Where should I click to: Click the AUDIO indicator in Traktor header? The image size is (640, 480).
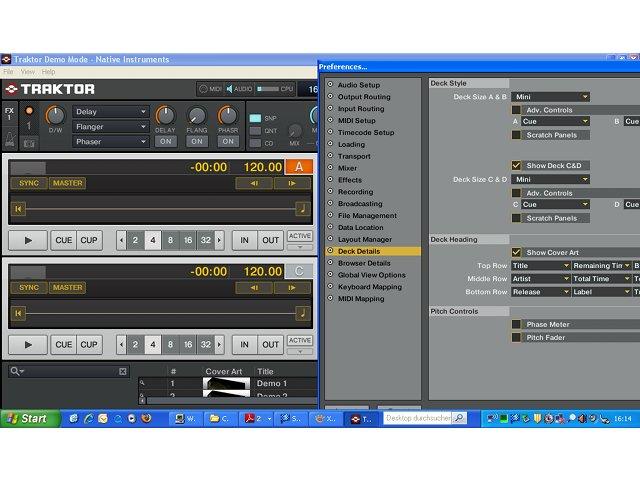coord(239,89)
